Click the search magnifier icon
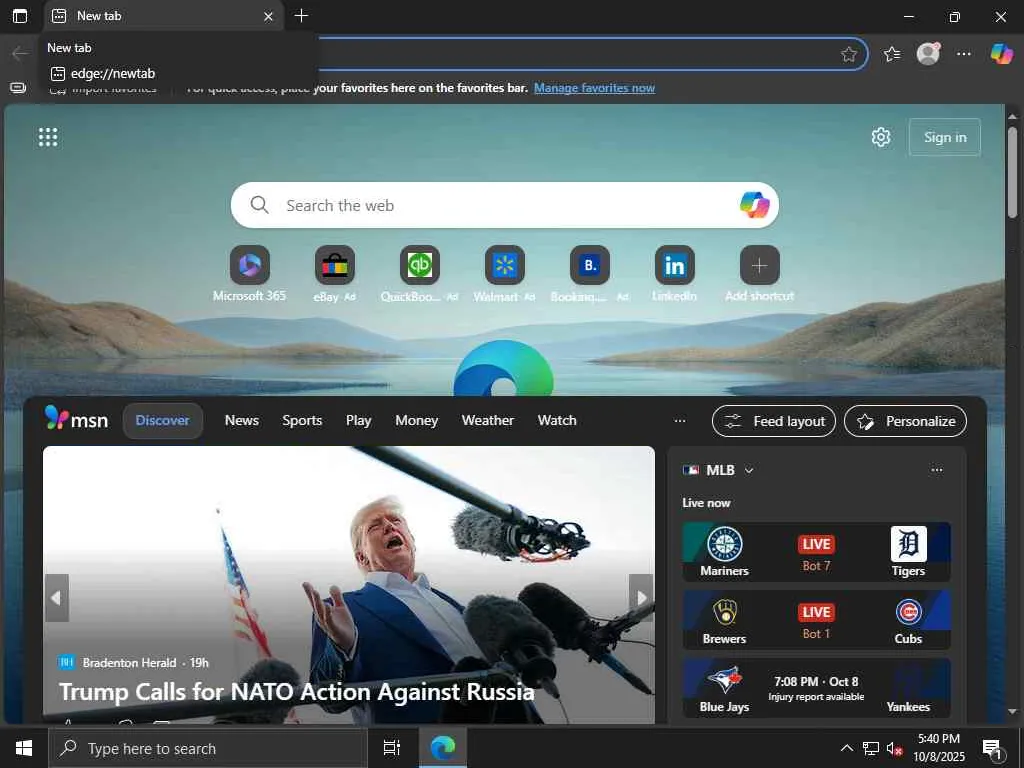The height and width of the screenshot is (768, 1024). 259,205
